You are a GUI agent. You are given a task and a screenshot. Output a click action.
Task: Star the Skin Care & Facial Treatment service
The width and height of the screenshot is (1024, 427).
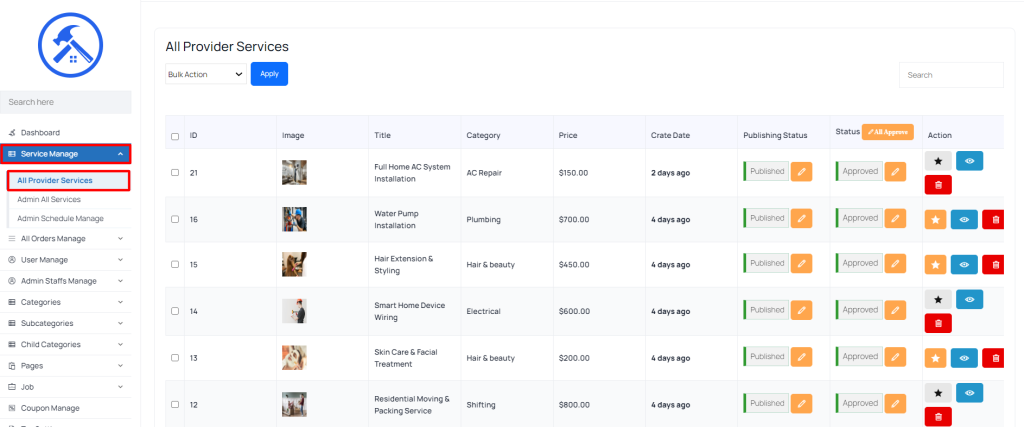(935, 358)
